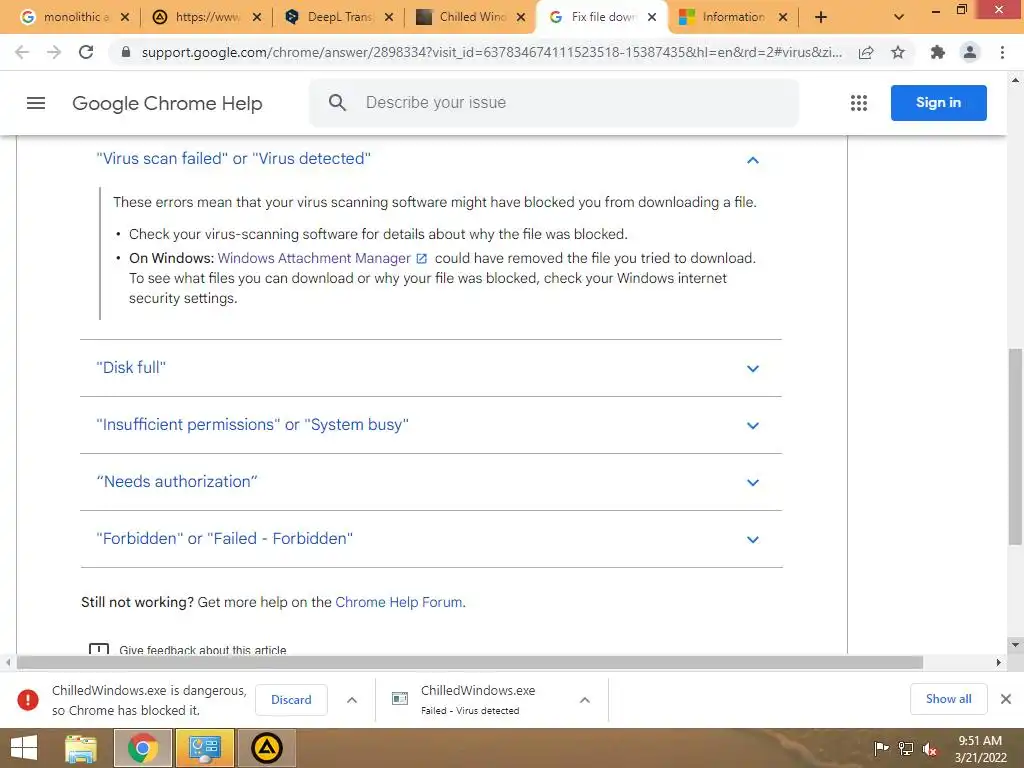
Task: Open the Chrome Help Forum link
Action: tap(398, 602)
